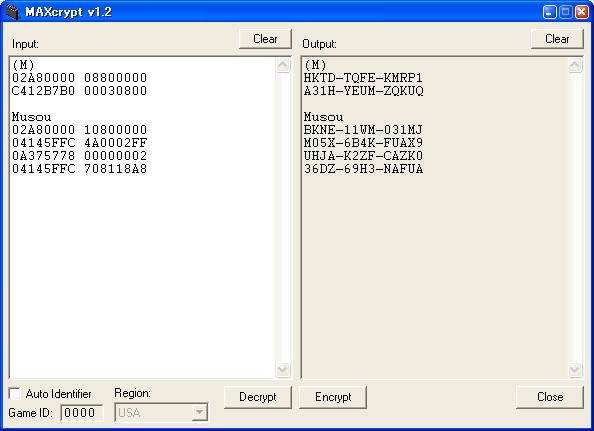Screen dimensions: 594x431
Task: Place cursor on the Musou input line
Action: [31, 117]
